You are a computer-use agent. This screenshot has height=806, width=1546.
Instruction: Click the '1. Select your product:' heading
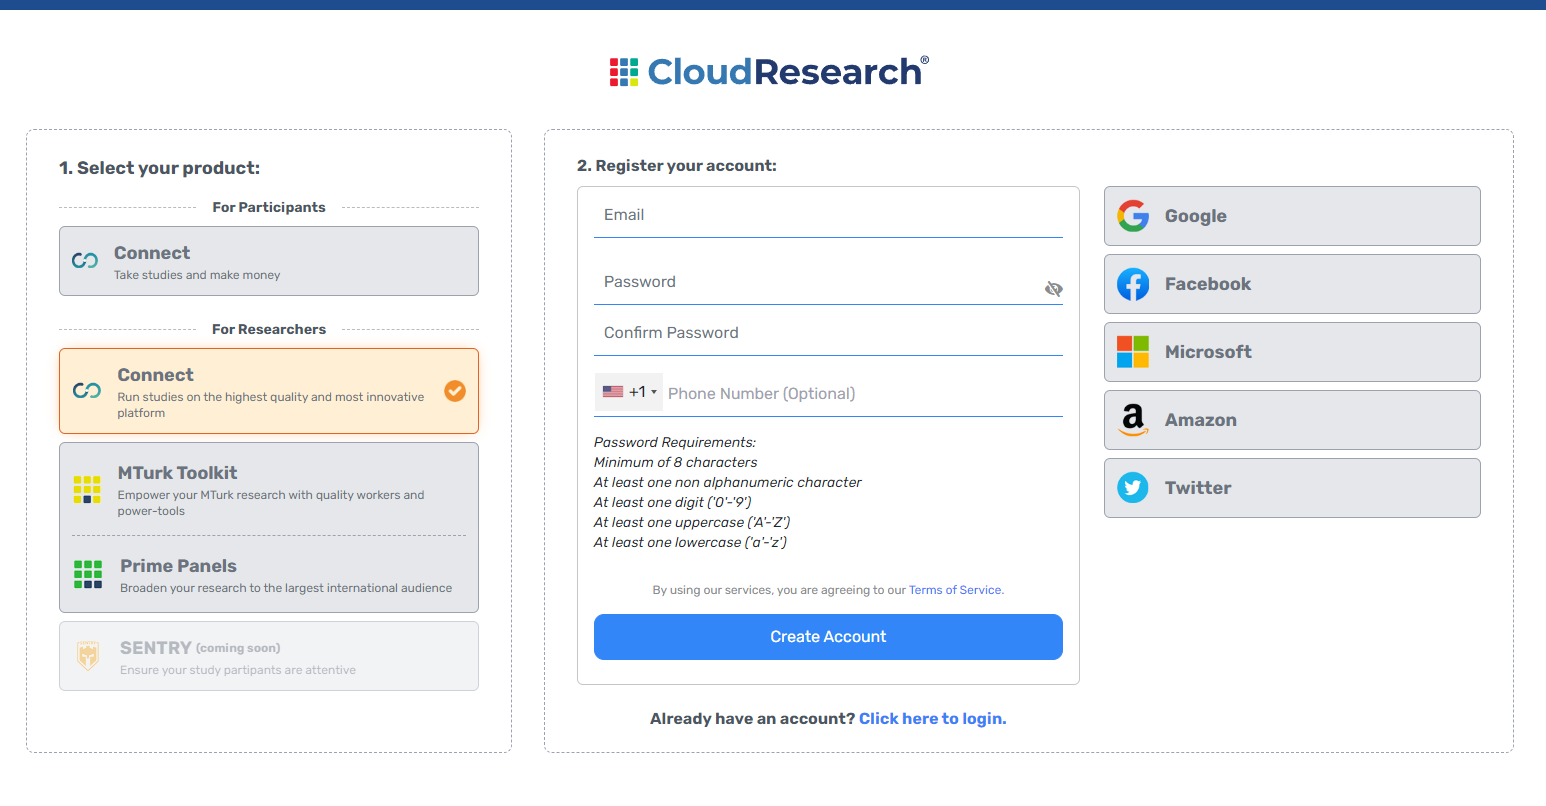click(159, 168)
